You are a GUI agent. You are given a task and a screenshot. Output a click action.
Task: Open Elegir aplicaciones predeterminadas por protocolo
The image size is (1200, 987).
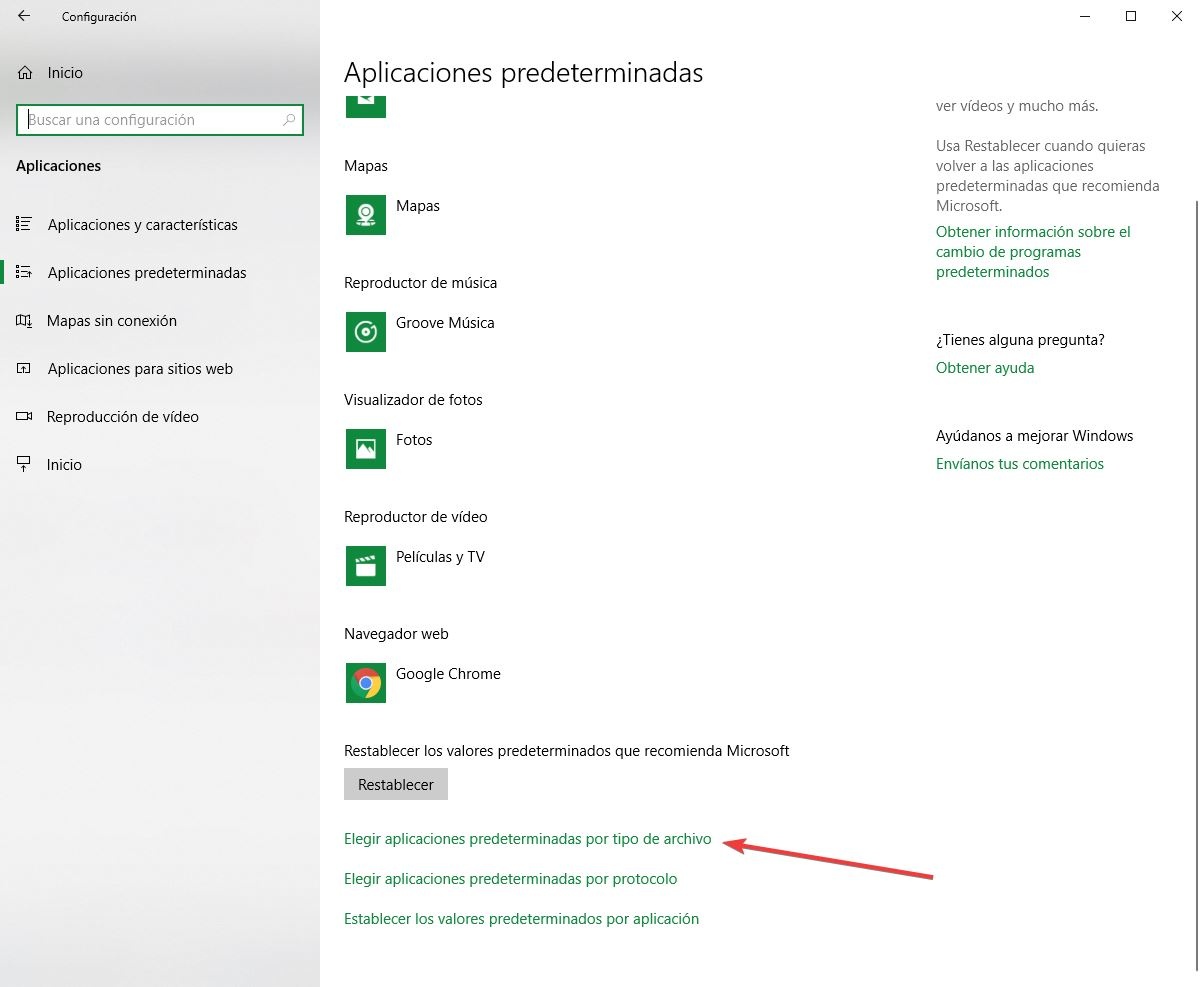(511, 879)
